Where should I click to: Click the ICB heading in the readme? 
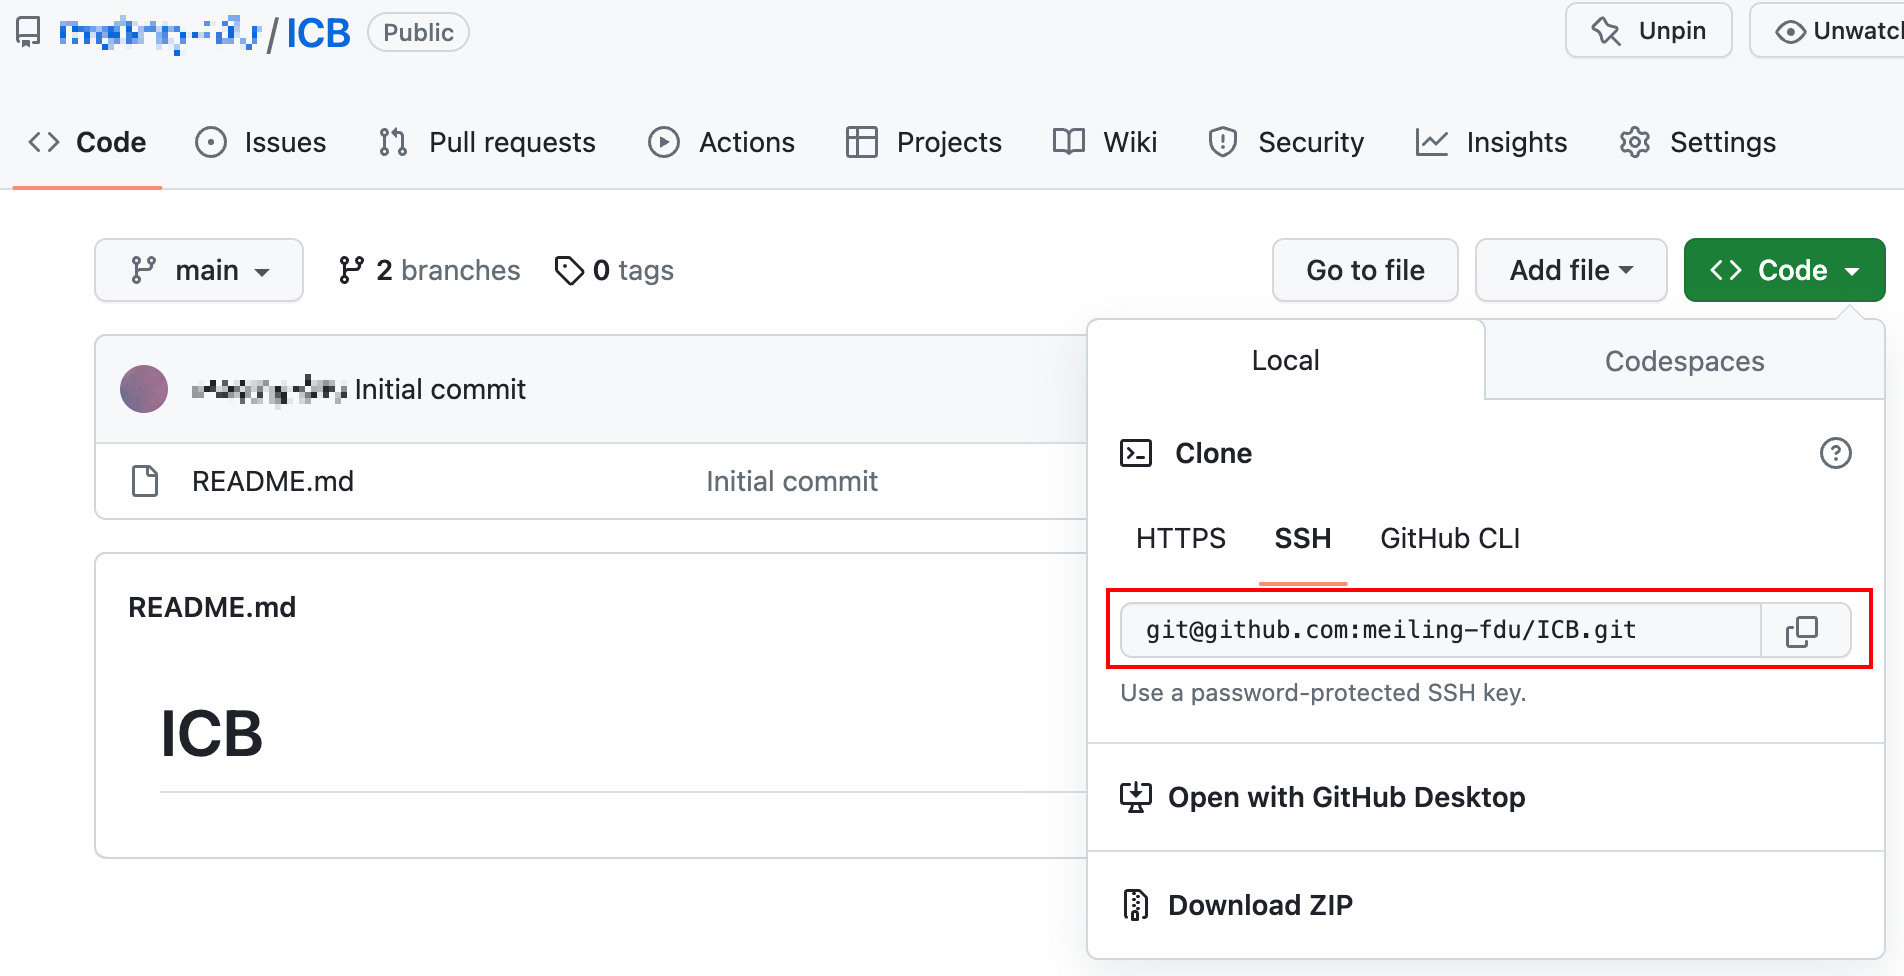(211, 733)
